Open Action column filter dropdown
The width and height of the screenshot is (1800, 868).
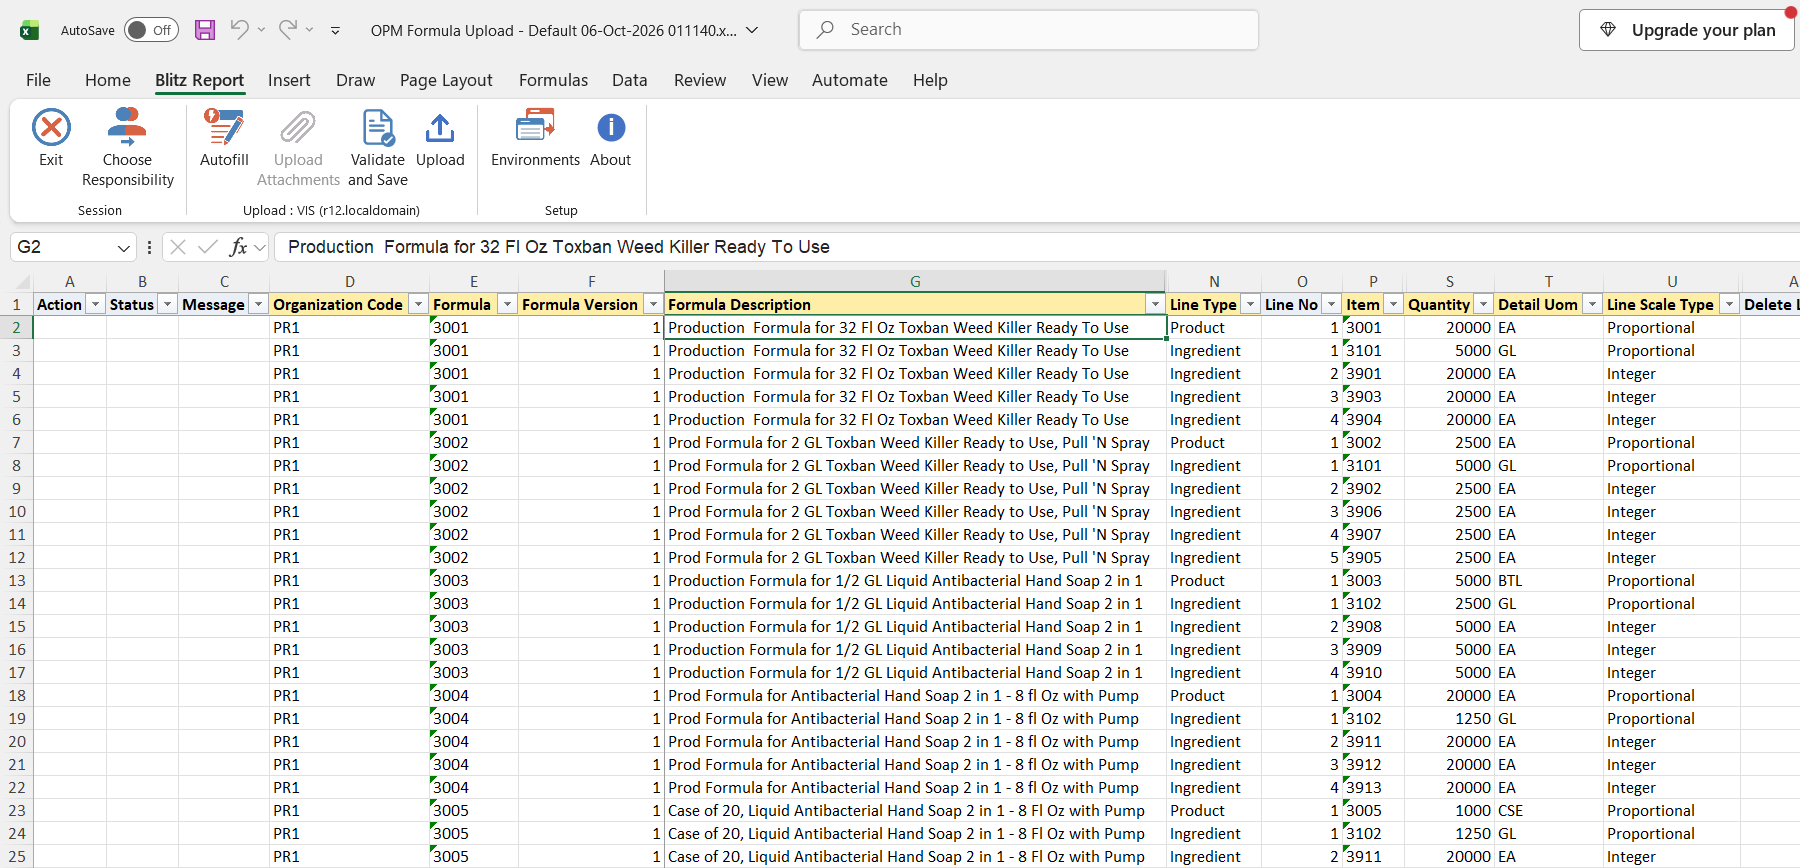coord(95,305)
